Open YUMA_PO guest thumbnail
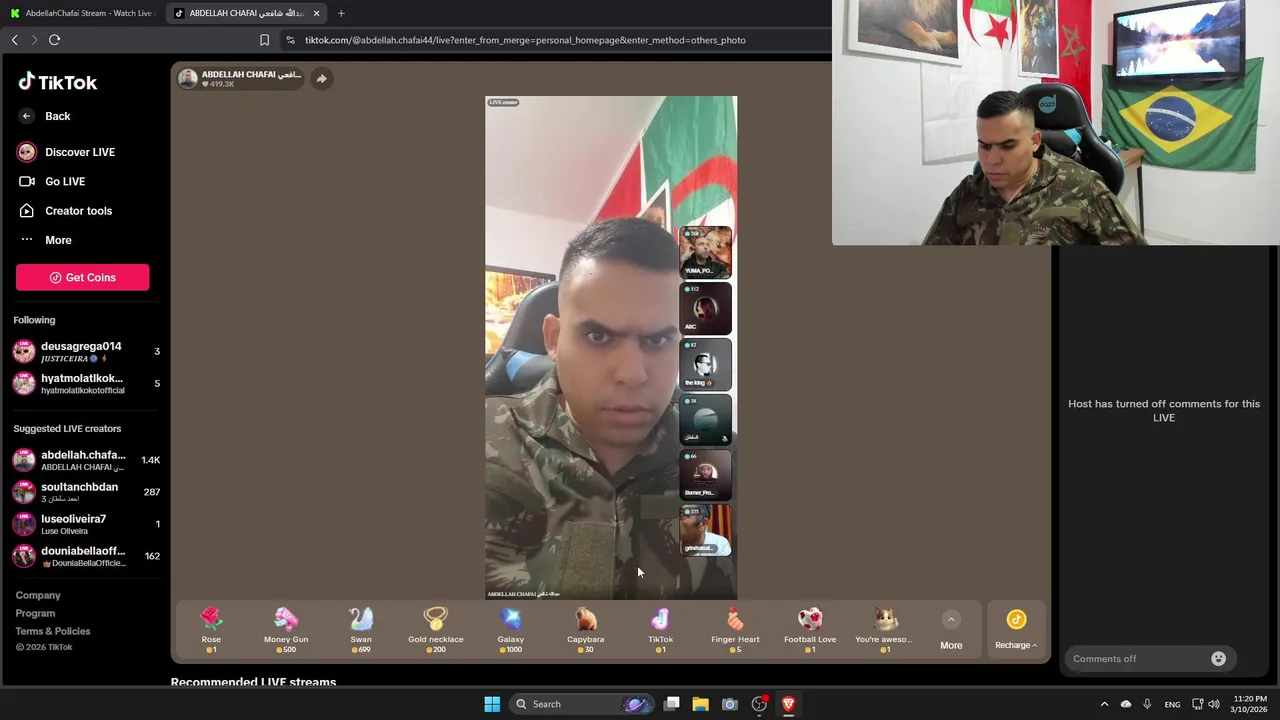Viewport: 1280px width, 720px height. (x=706, y=252)
